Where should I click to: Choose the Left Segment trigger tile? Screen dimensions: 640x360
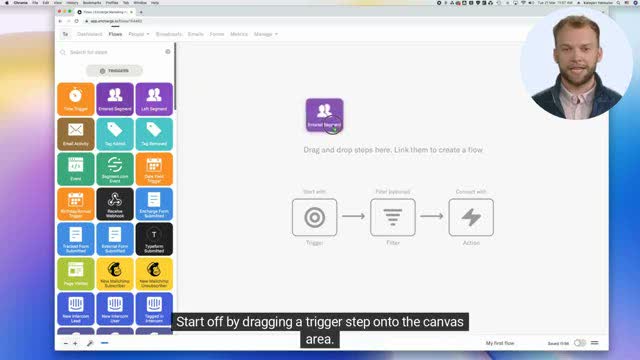(x=154, y=99)
